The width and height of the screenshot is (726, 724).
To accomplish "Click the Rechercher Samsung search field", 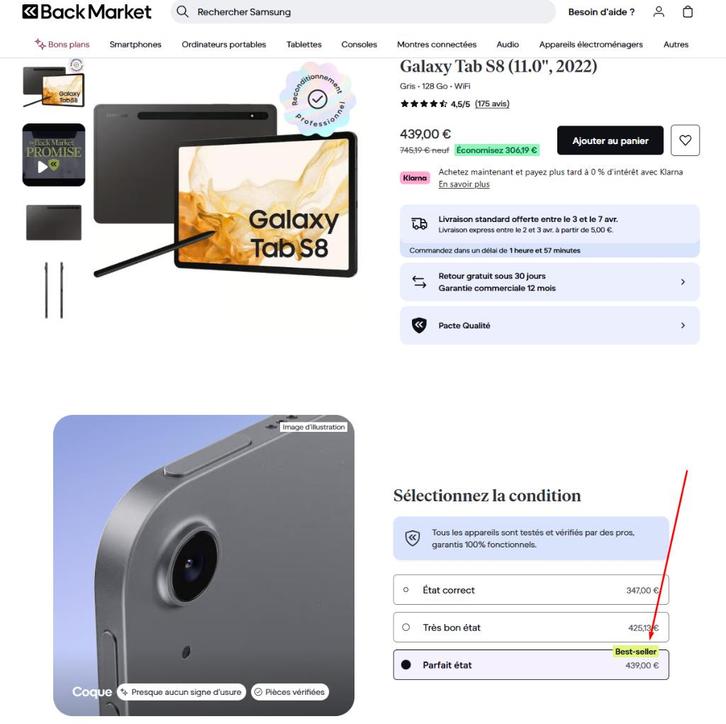I will tap(363, 12).
